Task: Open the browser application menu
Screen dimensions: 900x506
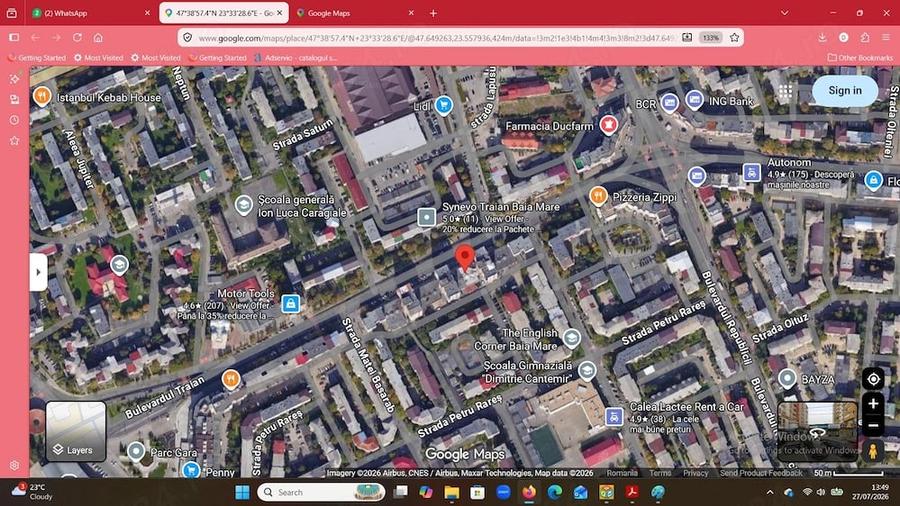Action: click(886, 37)
